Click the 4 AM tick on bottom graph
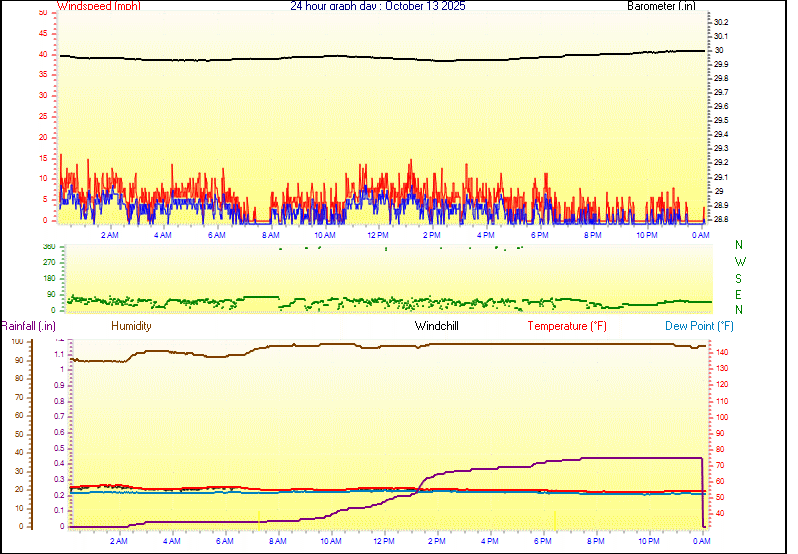The height and width of the screenshot is (554, 798). coord(172,541)
